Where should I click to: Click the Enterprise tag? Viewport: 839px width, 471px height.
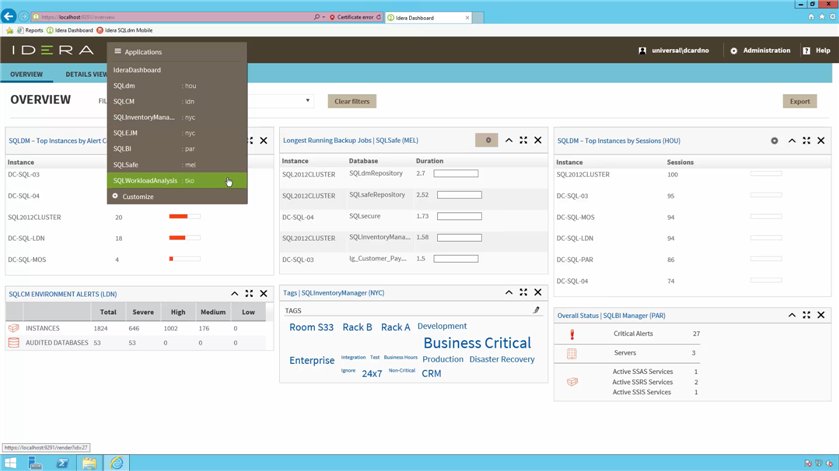pos(312,360)
